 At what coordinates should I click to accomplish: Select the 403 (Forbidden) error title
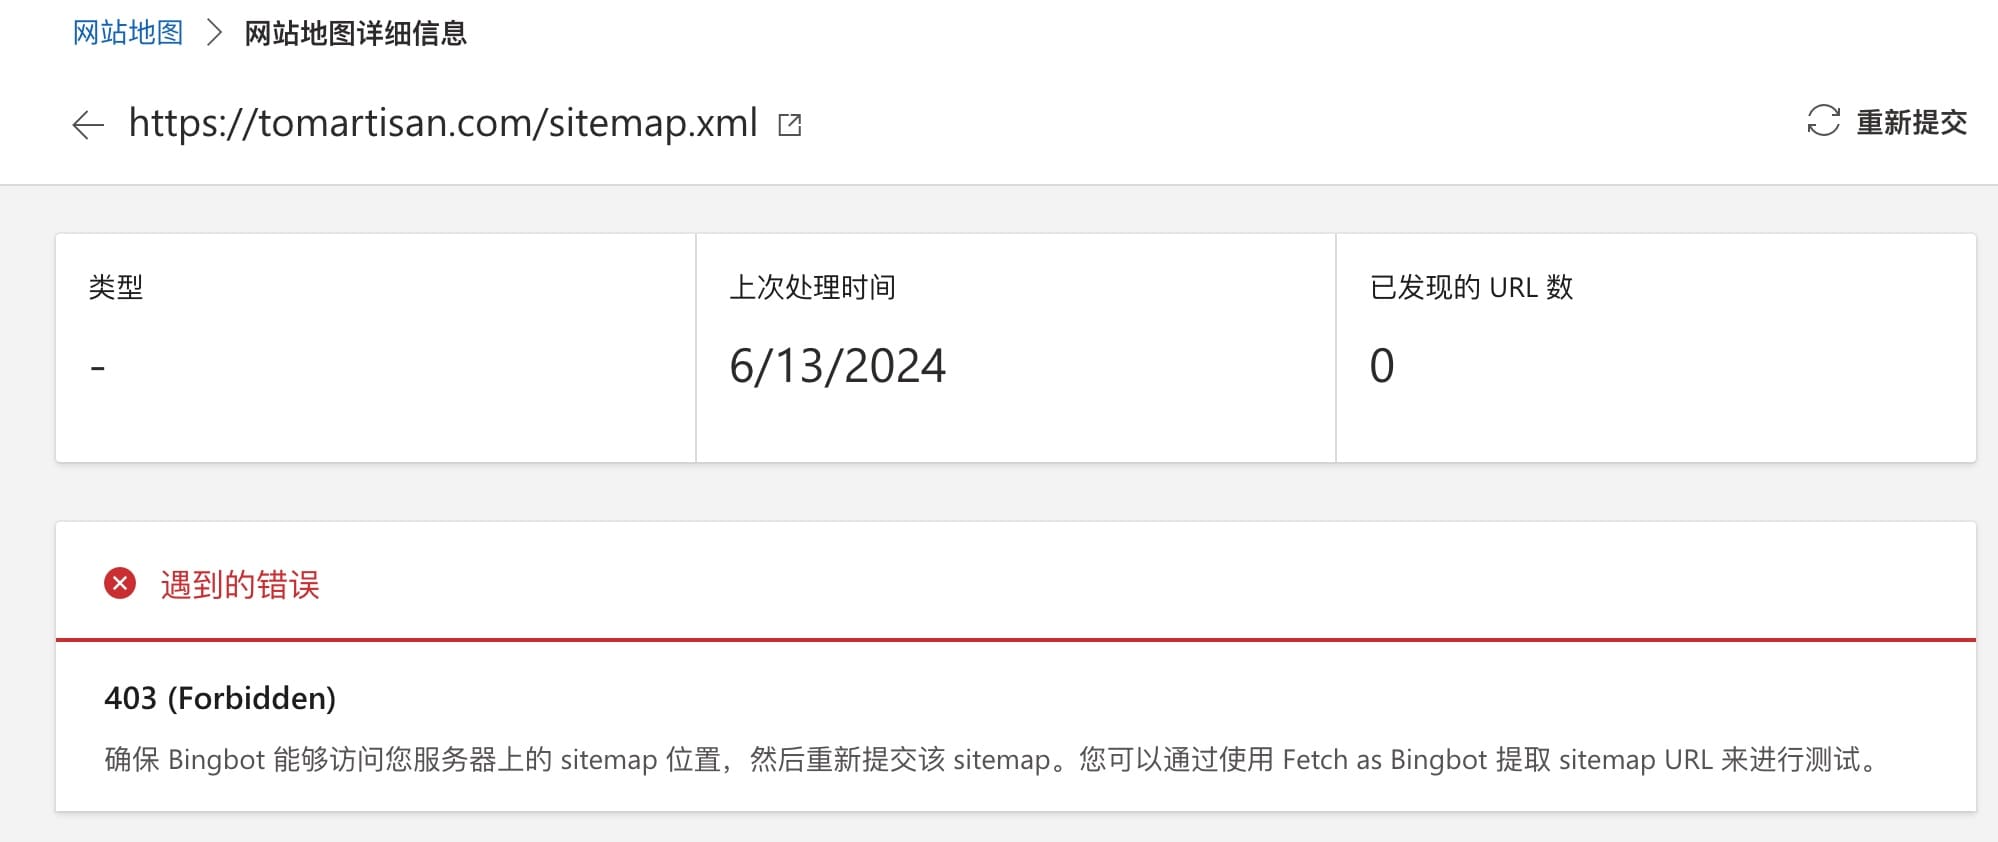(x=220, y=698)
